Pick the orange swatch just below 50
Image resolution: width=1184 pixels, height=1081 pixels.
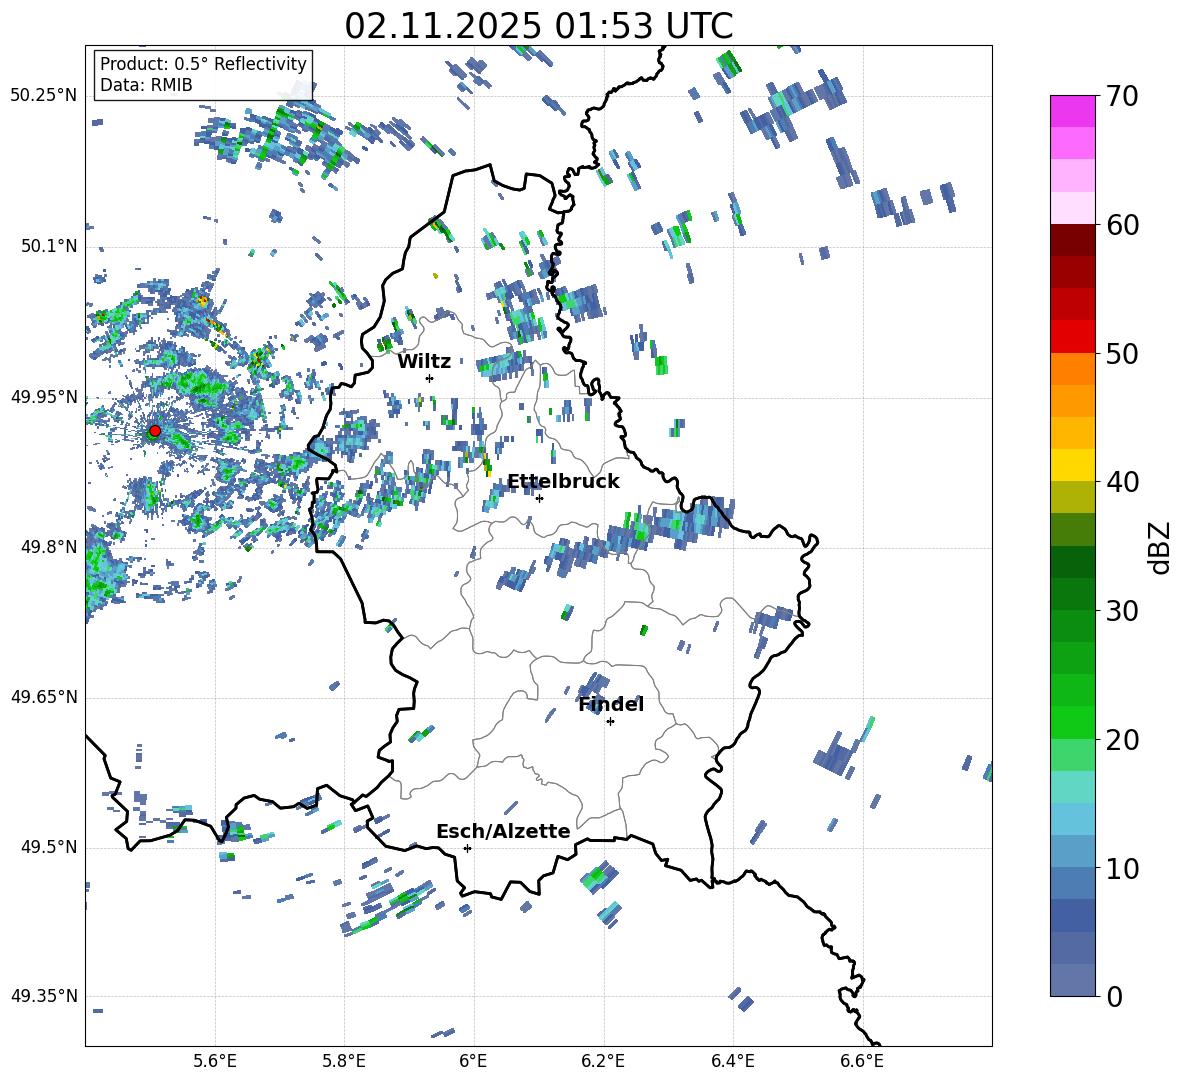(x=1072, y=369)
